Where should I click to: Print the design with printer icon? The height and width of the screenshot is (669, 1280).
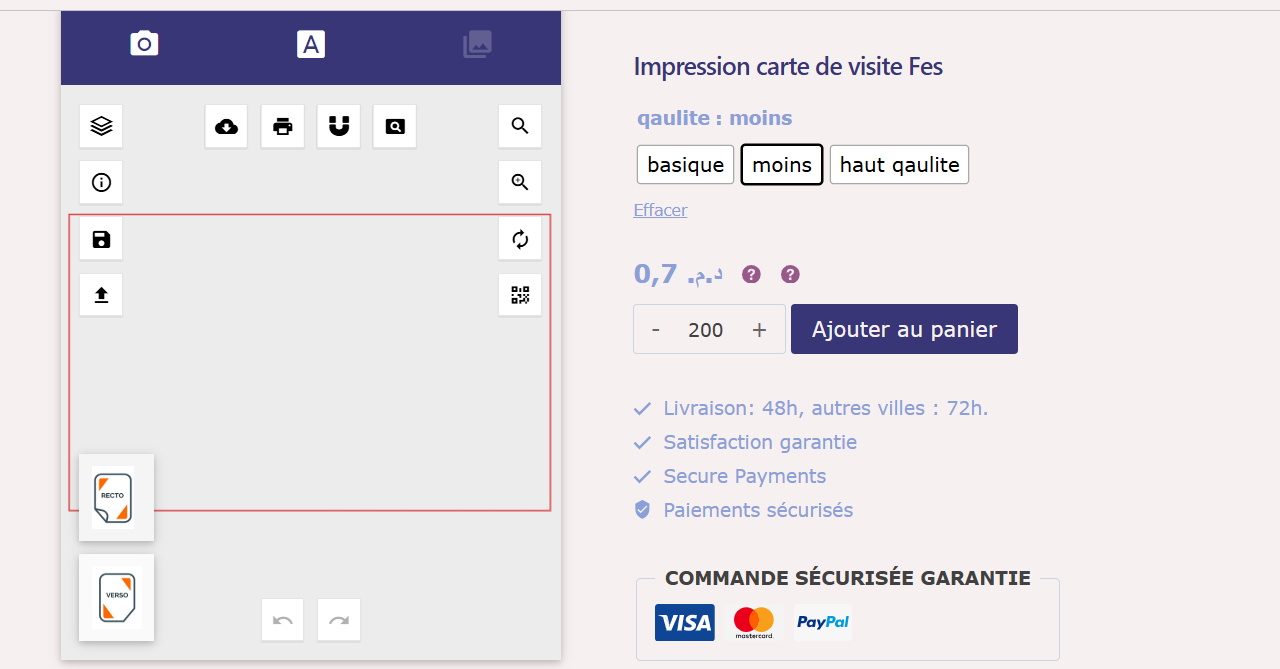283,126
